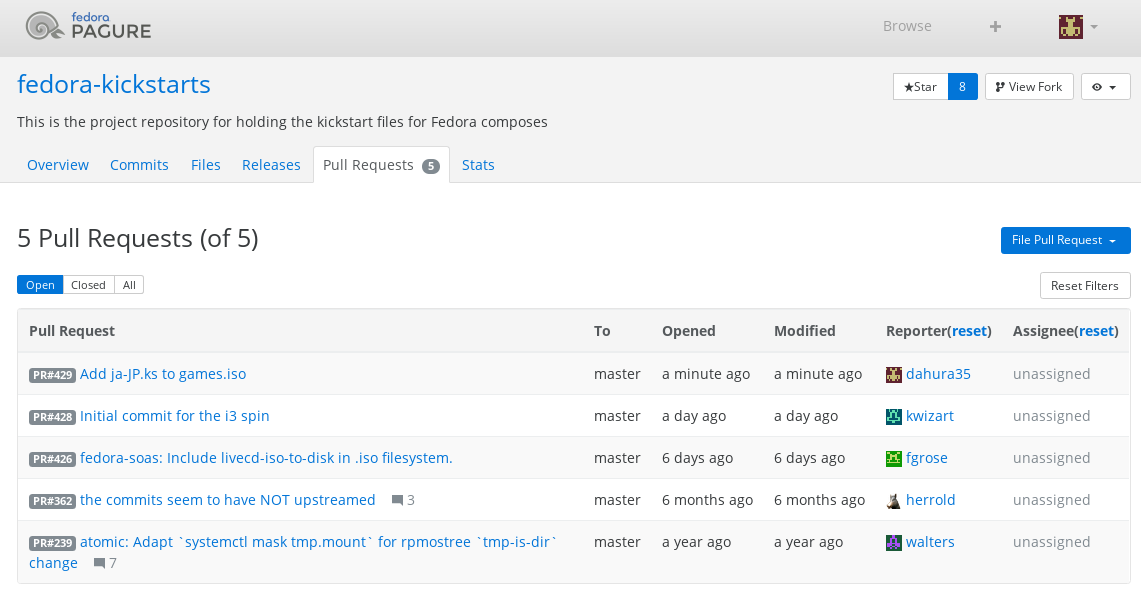The height and width of the screenshot is (591, 1141).
Task: Click the star count badge 8
Action: click(x=962, y=87)
